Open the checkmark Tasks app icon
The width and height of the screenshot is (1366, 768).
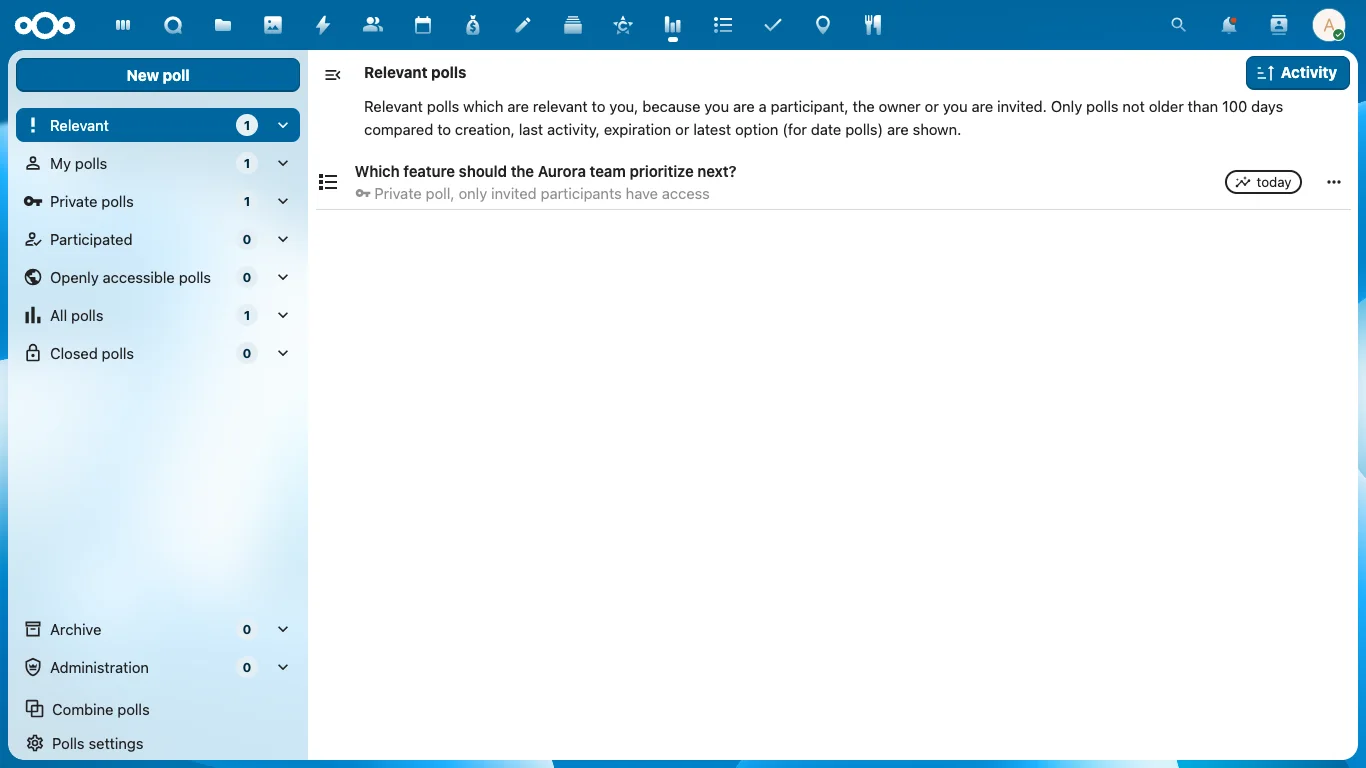click(773, 25)
